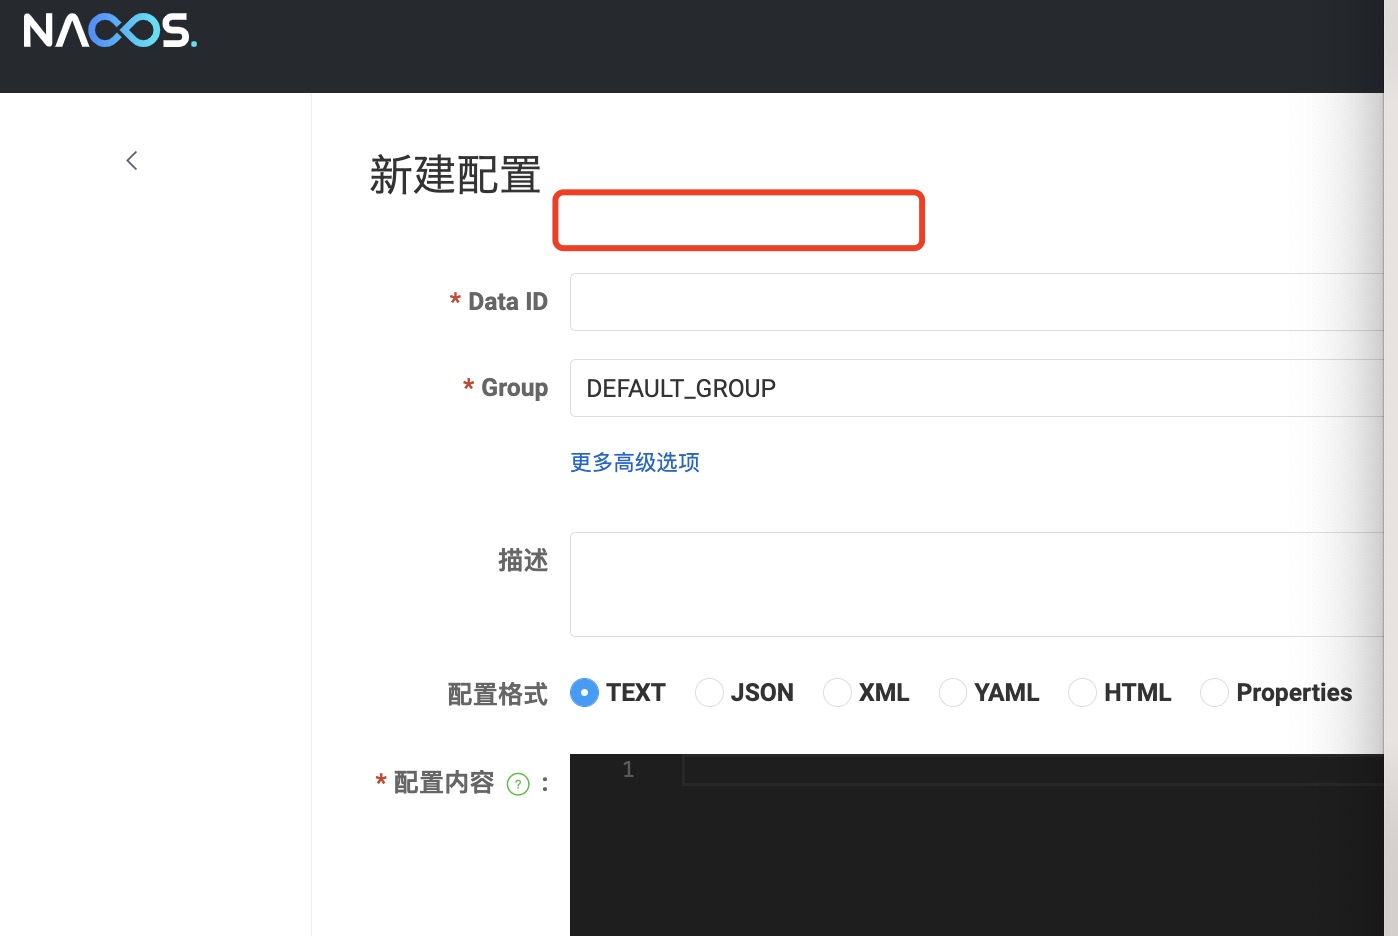The height and width of the screenshot is (936, 1398).
Task: Click the red-highlighted box under 新建配置
Action: pyautogui.click(x=739, y=220)
